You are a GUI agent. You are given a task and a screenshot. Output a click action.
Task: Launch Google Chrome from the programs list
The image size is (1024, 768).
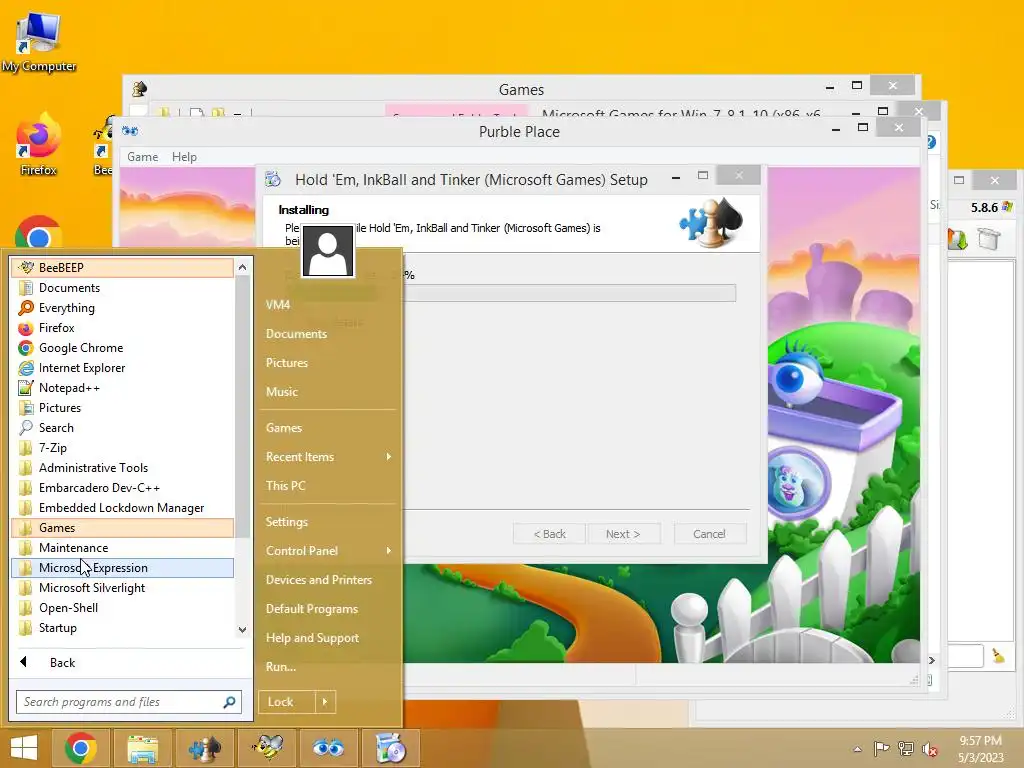(122, 348)
